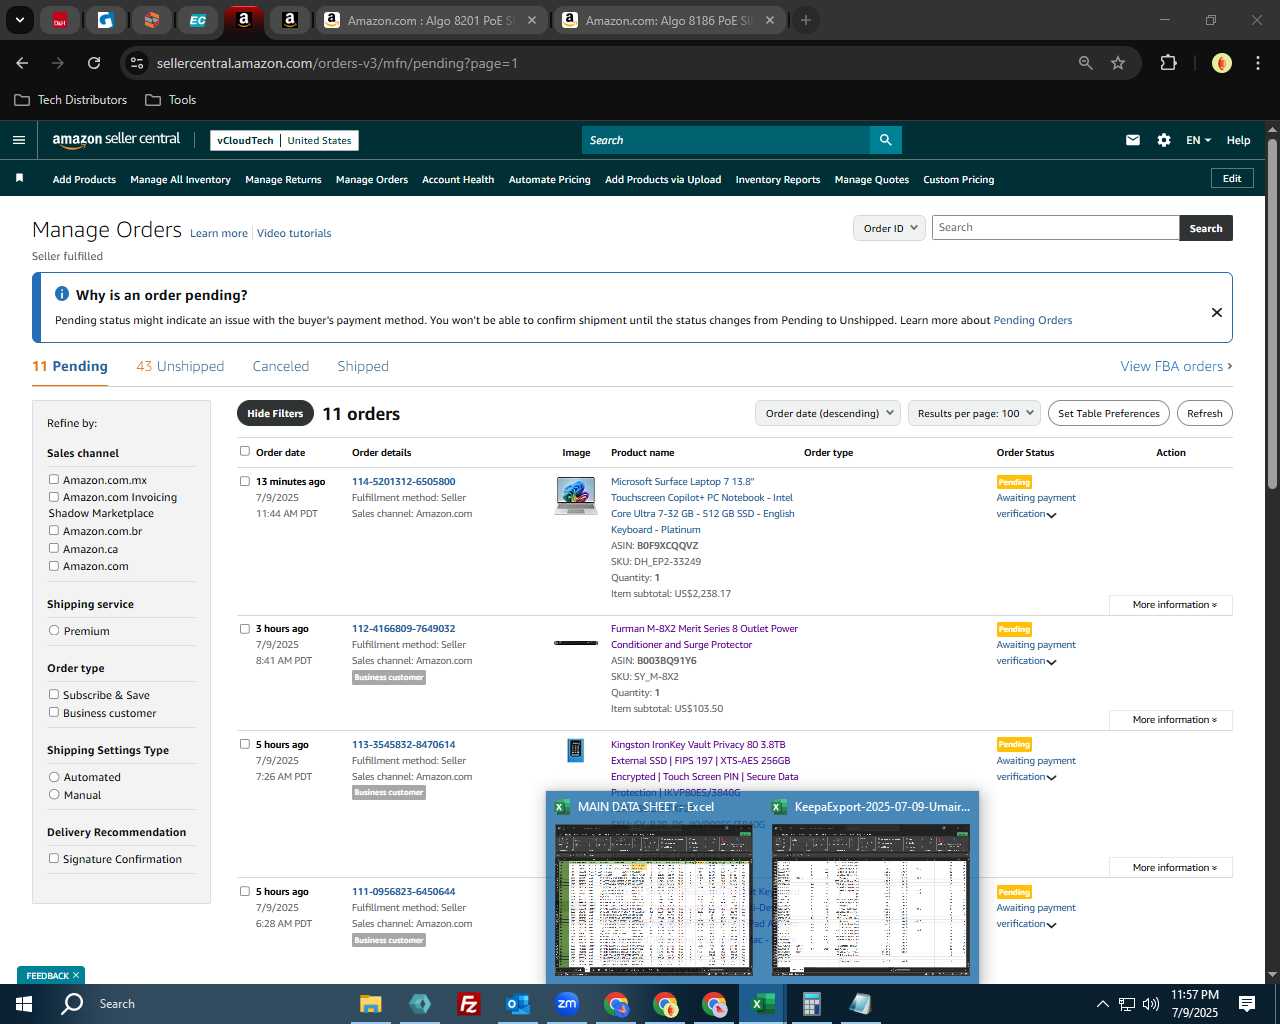1280x1024 pixels.
Task: Open the notifications icon in system tray
Action: click(x=1247, y=1004)
